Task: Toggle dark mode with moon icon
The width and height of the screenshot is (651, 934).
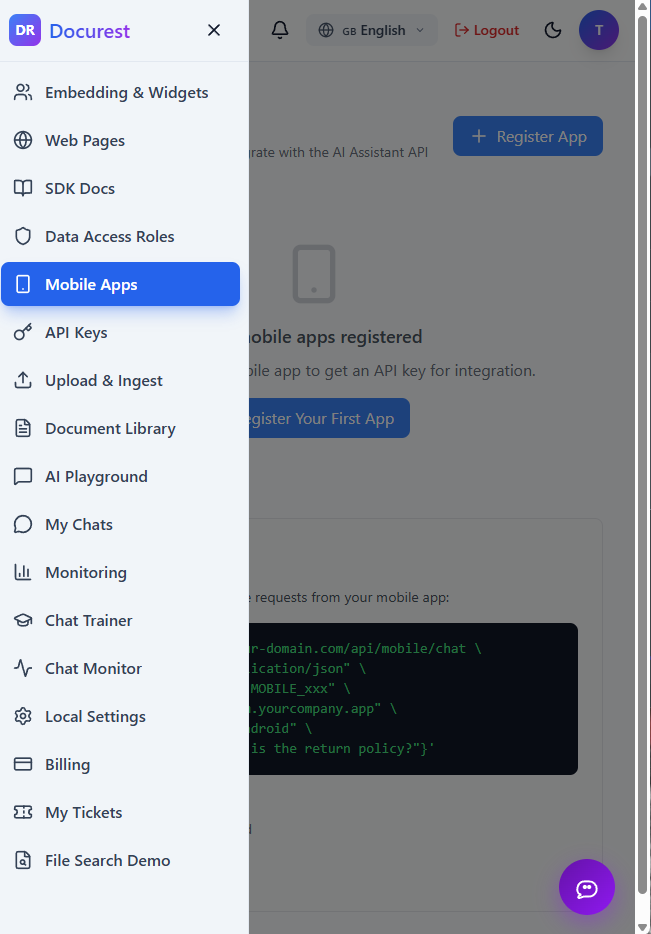Action: [553, 30]
